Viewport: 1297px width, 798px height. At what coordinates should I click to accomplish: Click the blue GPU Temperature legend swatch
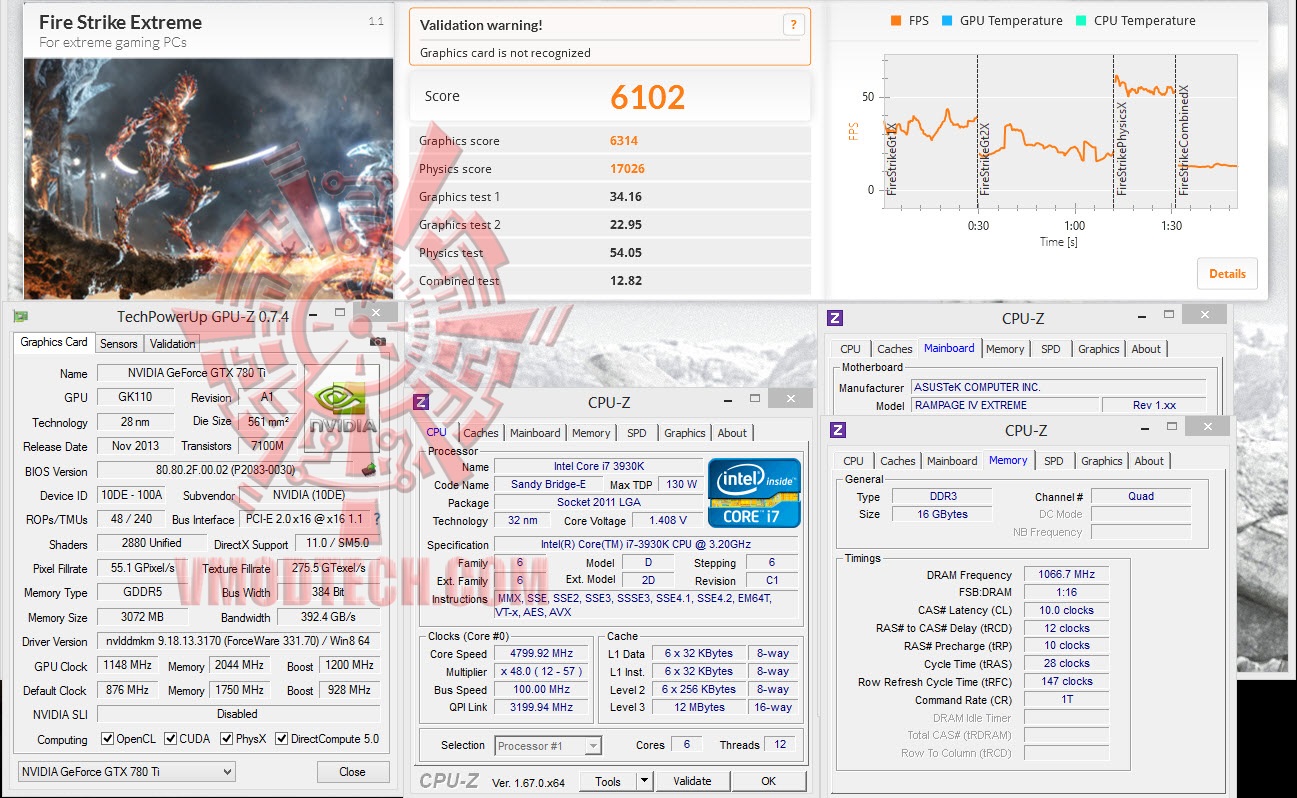pyautogui.click(x=946, y=20)
